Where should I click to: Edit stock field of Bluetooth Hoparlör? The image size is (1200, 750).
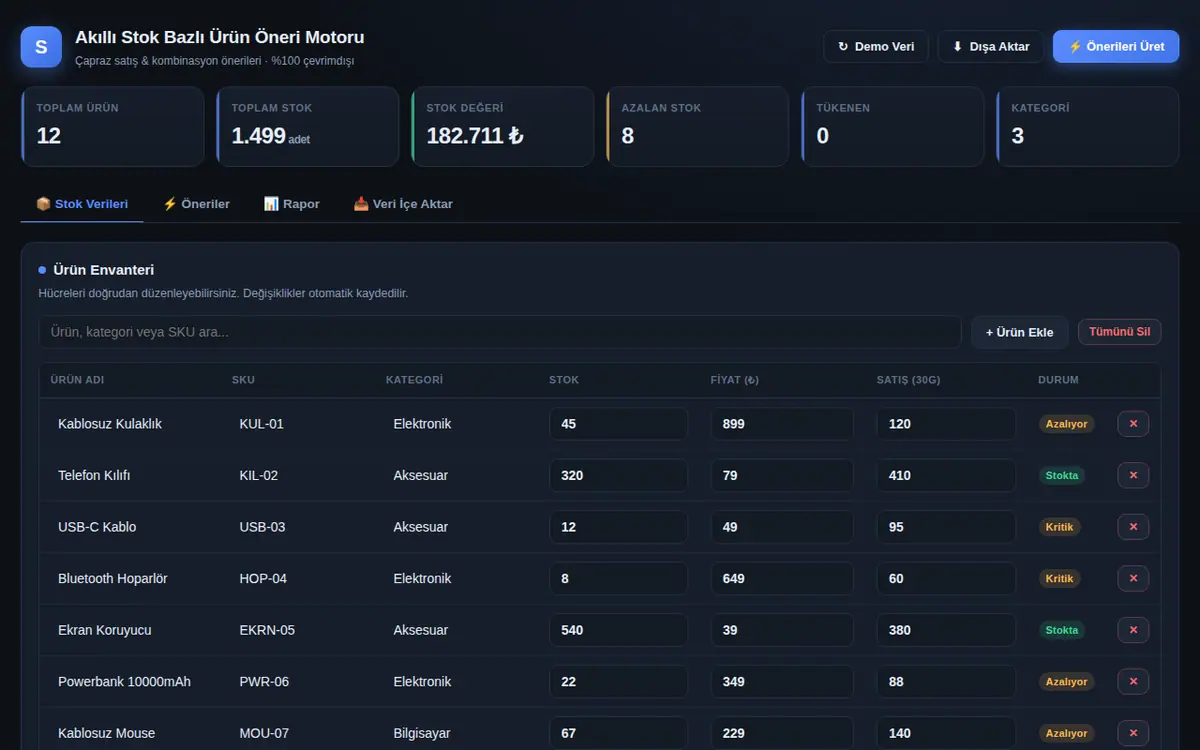click(x=618, y=578)
